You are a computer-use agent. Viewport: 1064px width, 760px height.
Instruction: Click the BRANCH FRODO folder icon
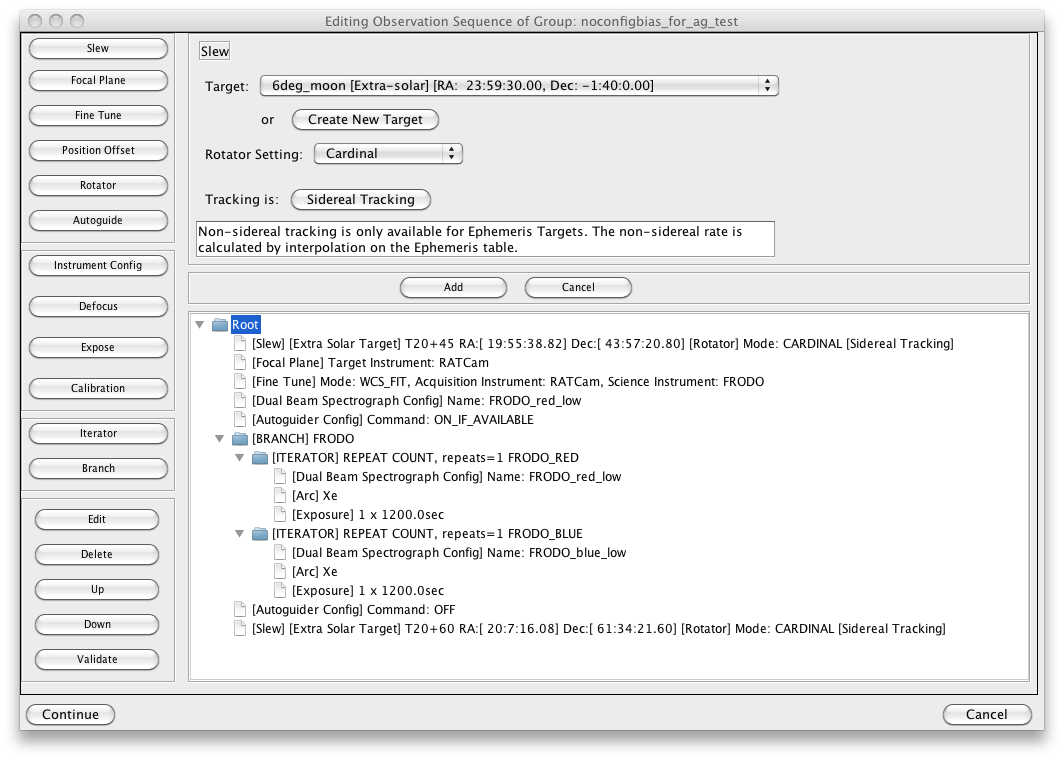(240, 438)
